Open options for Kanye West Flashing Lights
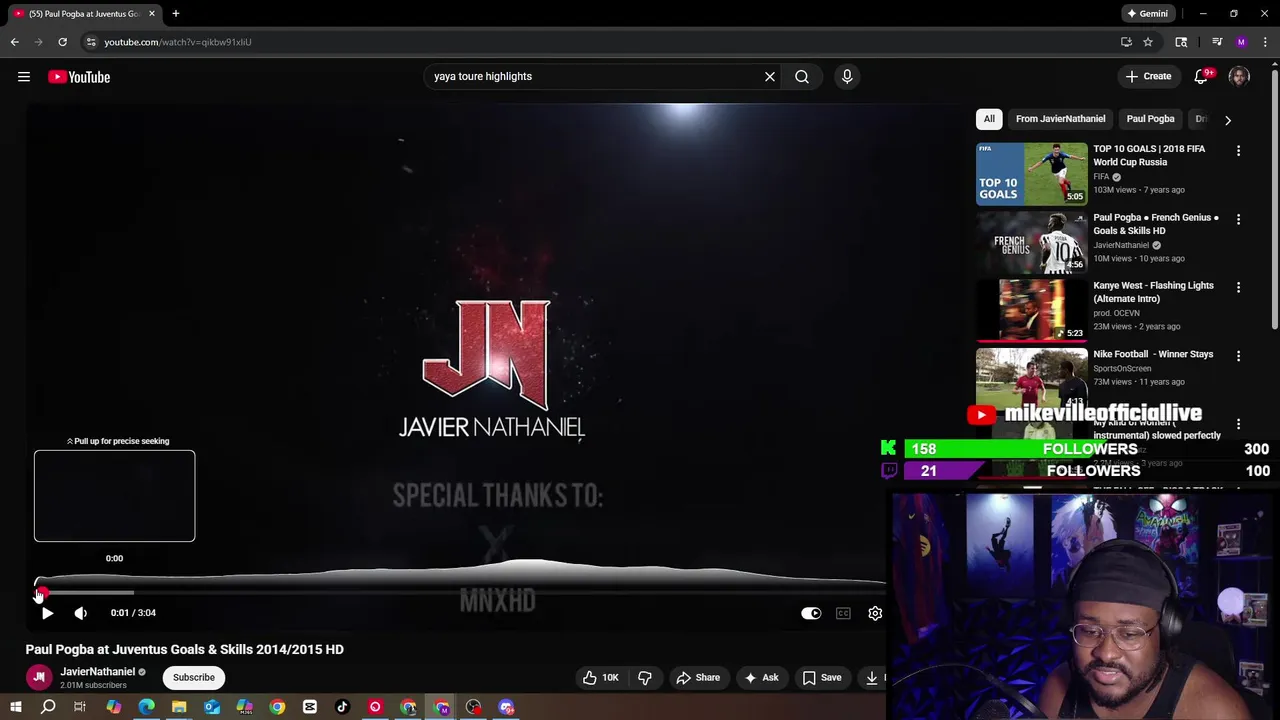The image size is (1280, 720). click(x=1238, y=287)
